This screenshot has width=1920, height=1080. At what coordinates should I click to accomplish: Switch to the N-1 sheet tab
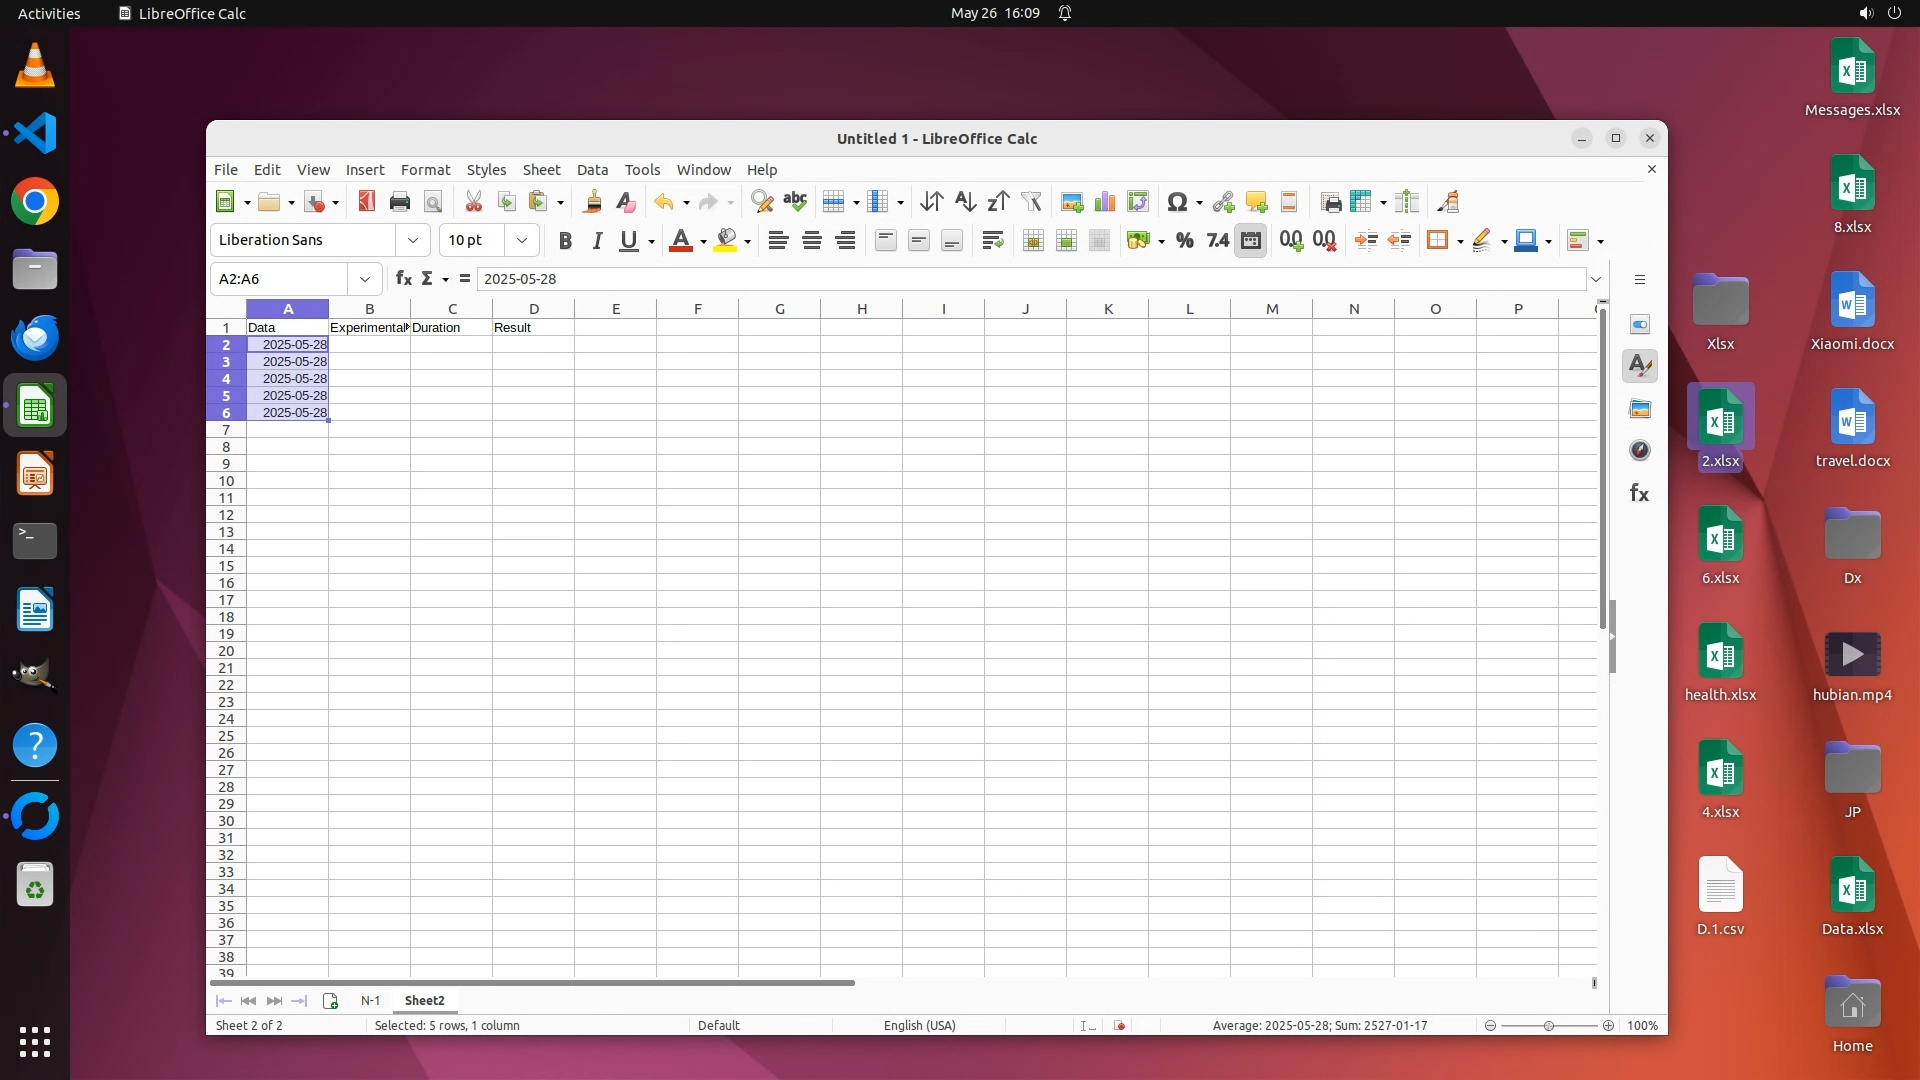(370, 1000)
